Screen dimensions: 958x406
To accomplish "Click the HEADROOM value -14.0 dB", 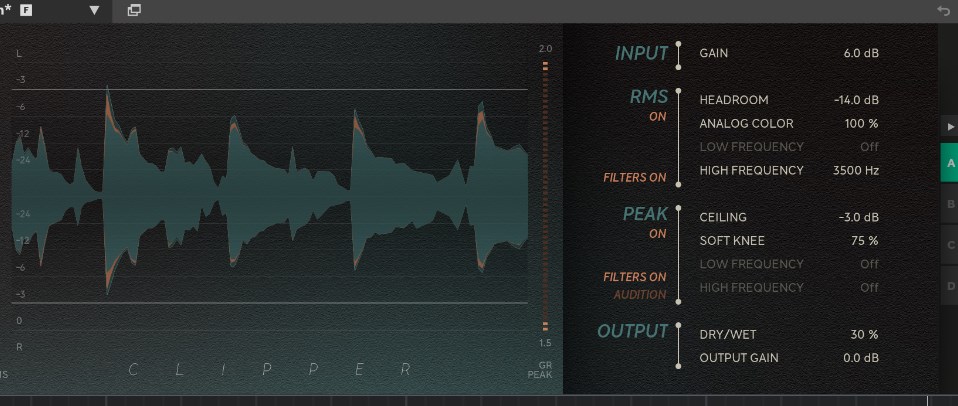I will tap(855, 100).
